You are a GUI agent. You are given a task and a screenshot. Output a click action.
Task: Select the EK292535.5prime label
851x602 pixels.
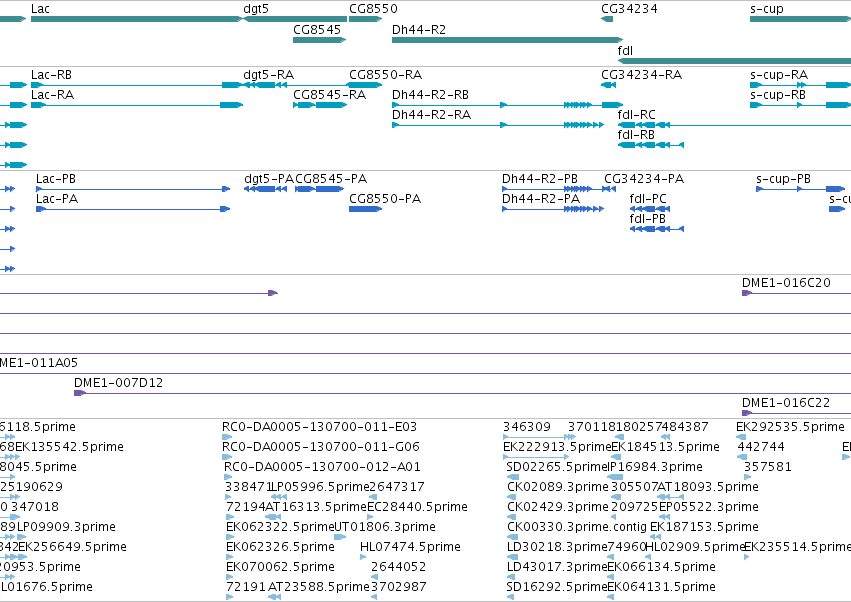pos(790,427)
